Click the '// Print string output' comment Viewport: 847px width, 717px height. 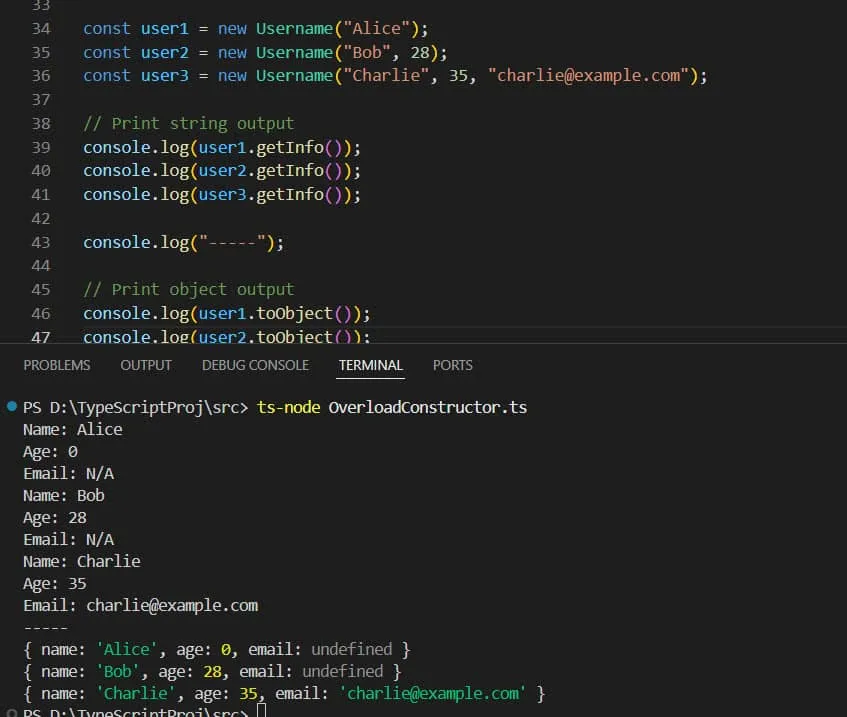tap(189, 124)
